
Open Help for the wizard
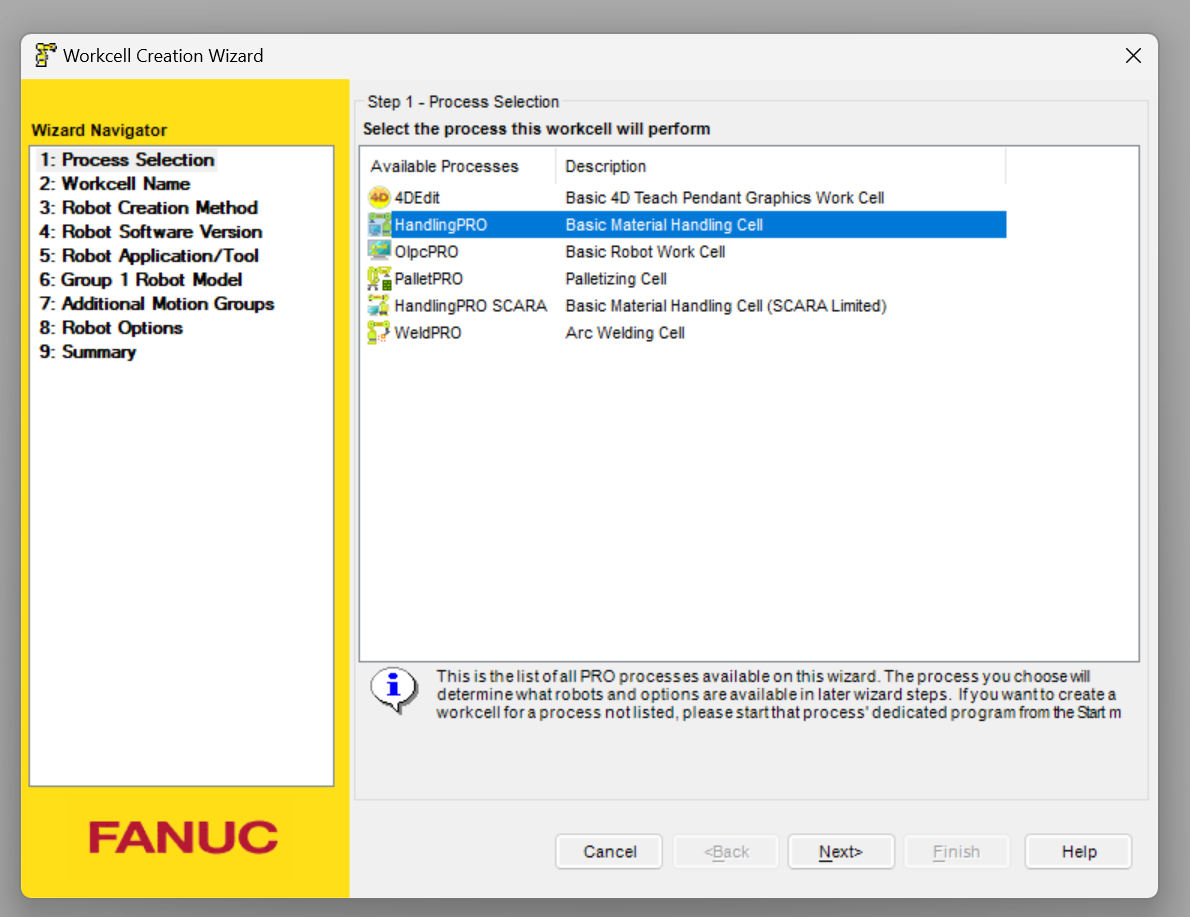(1078, 852)
